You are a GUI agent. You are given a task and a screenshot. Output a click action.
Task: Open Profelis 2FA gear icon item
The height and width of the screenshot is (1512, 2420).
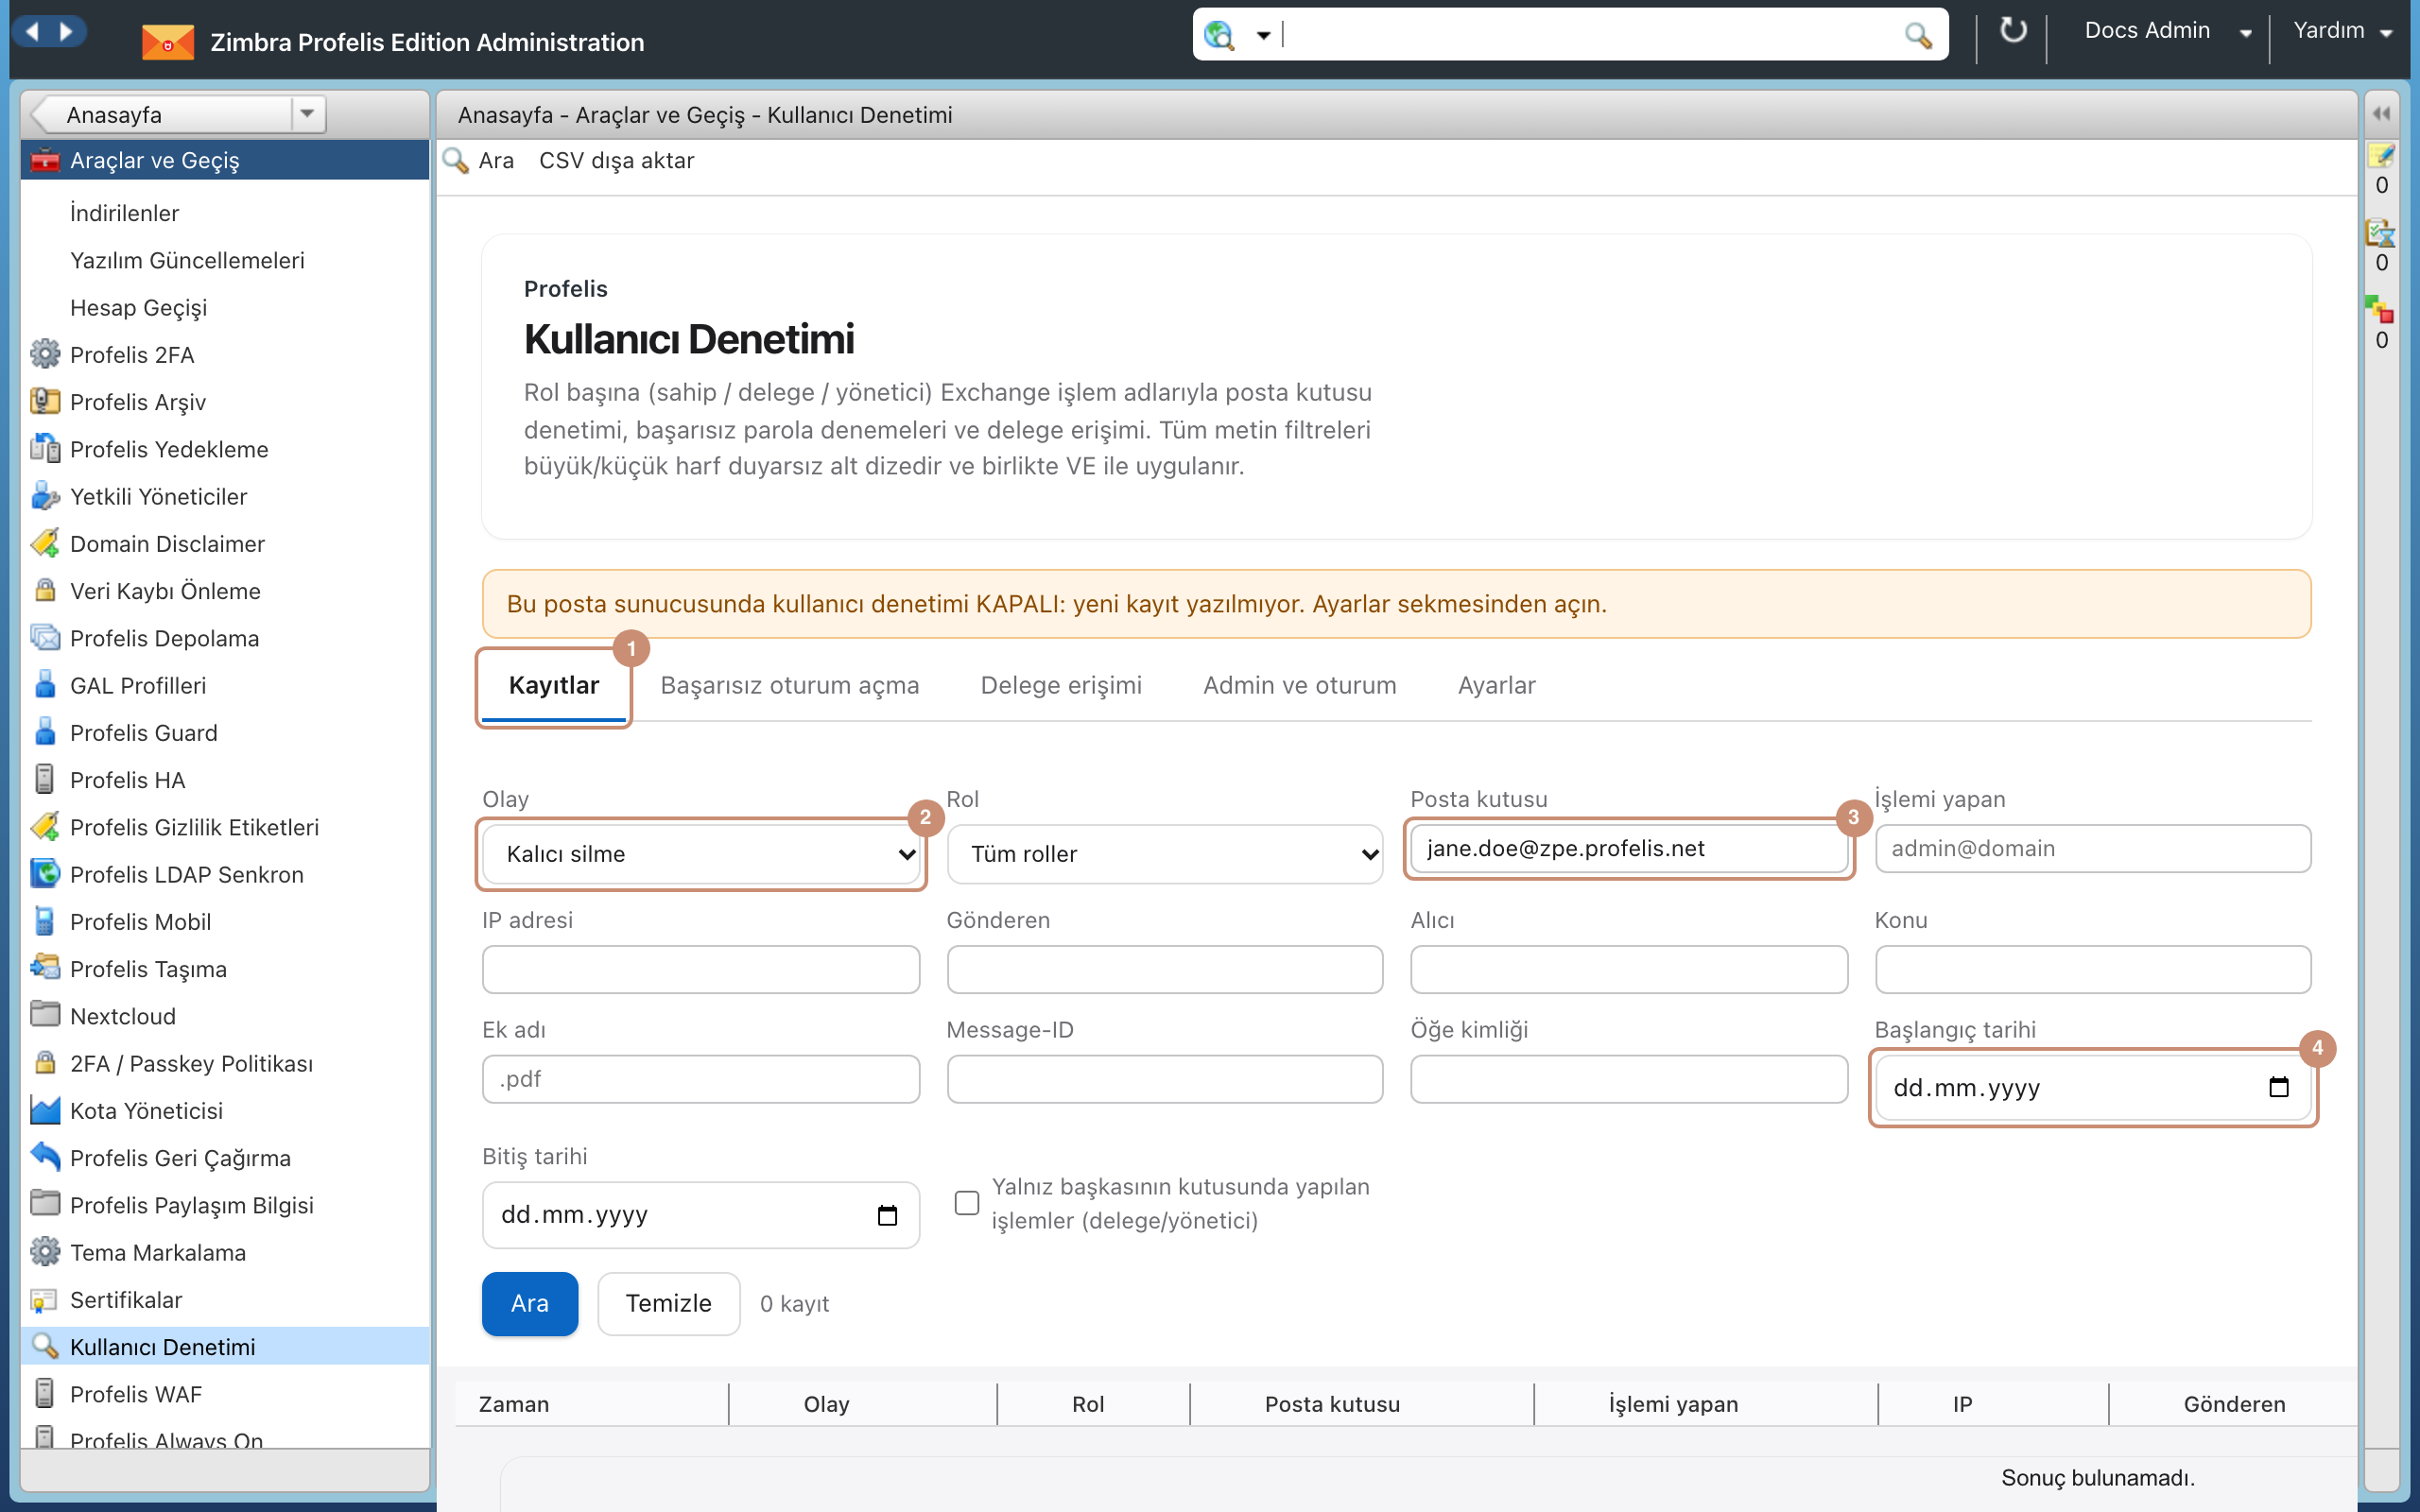coord(44,354)
